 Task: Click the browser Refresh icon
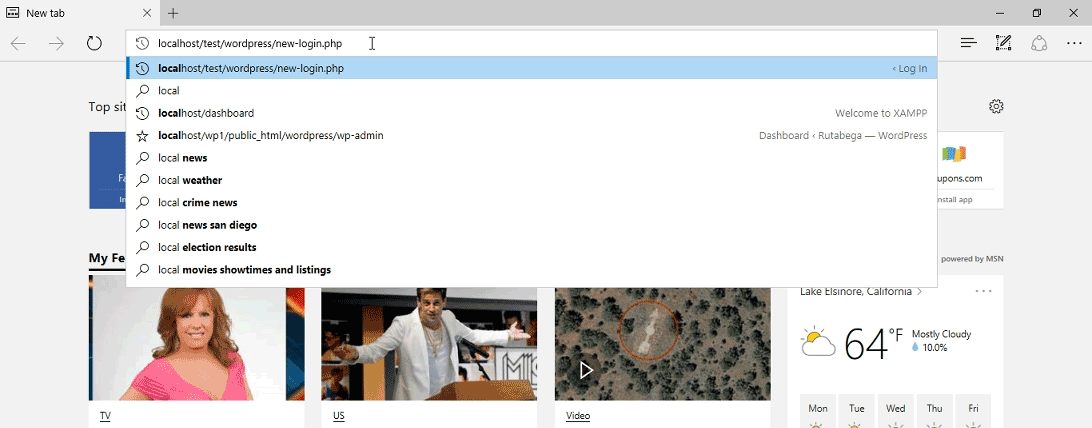coord(94,43)
